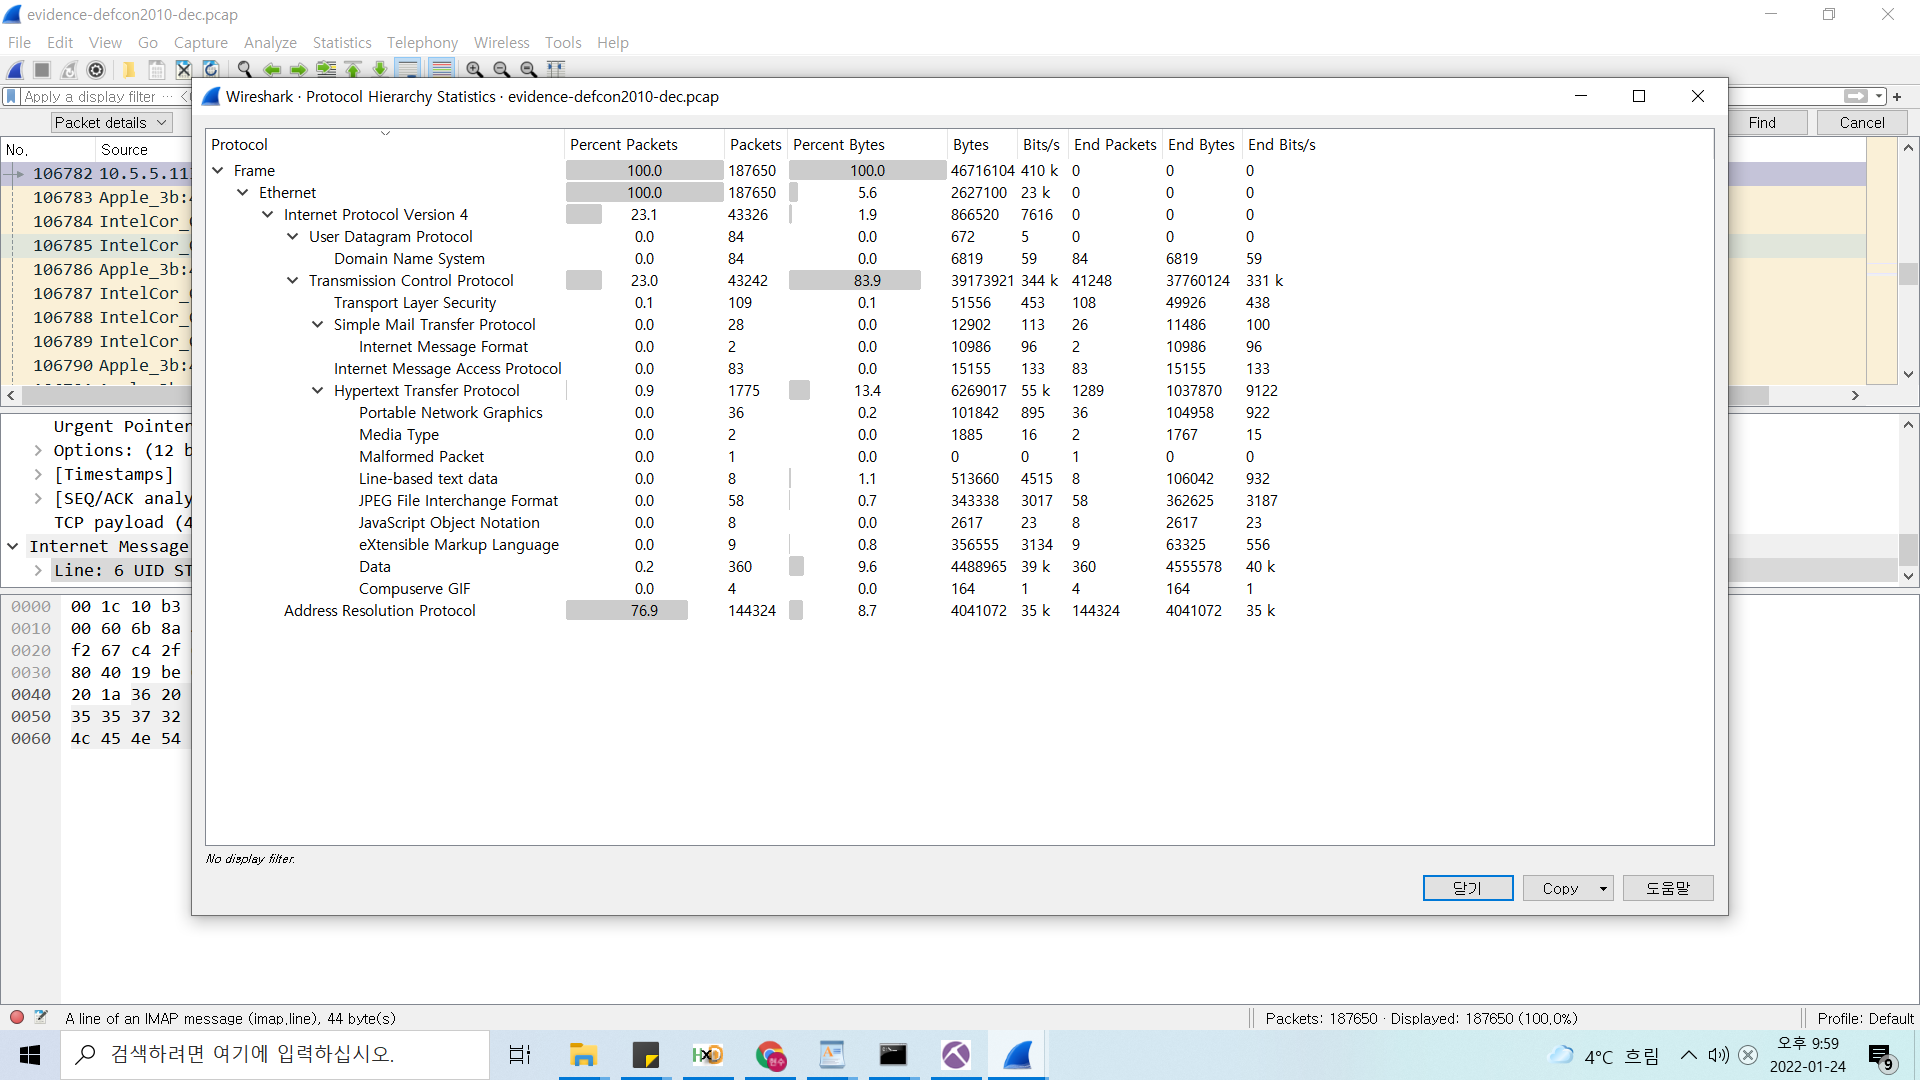Open the filter history dropdown arrow
1920x1080 pixels.
[1879, 96]
